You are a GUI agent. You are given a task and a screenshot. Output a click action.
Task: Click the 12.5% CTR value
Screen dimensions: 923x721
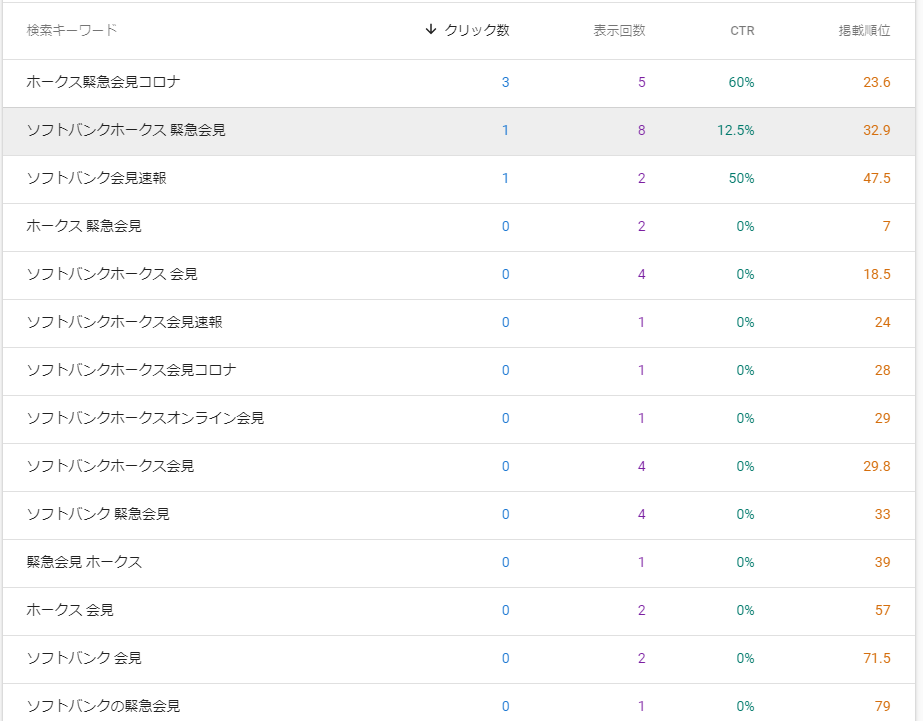[736, 130]
